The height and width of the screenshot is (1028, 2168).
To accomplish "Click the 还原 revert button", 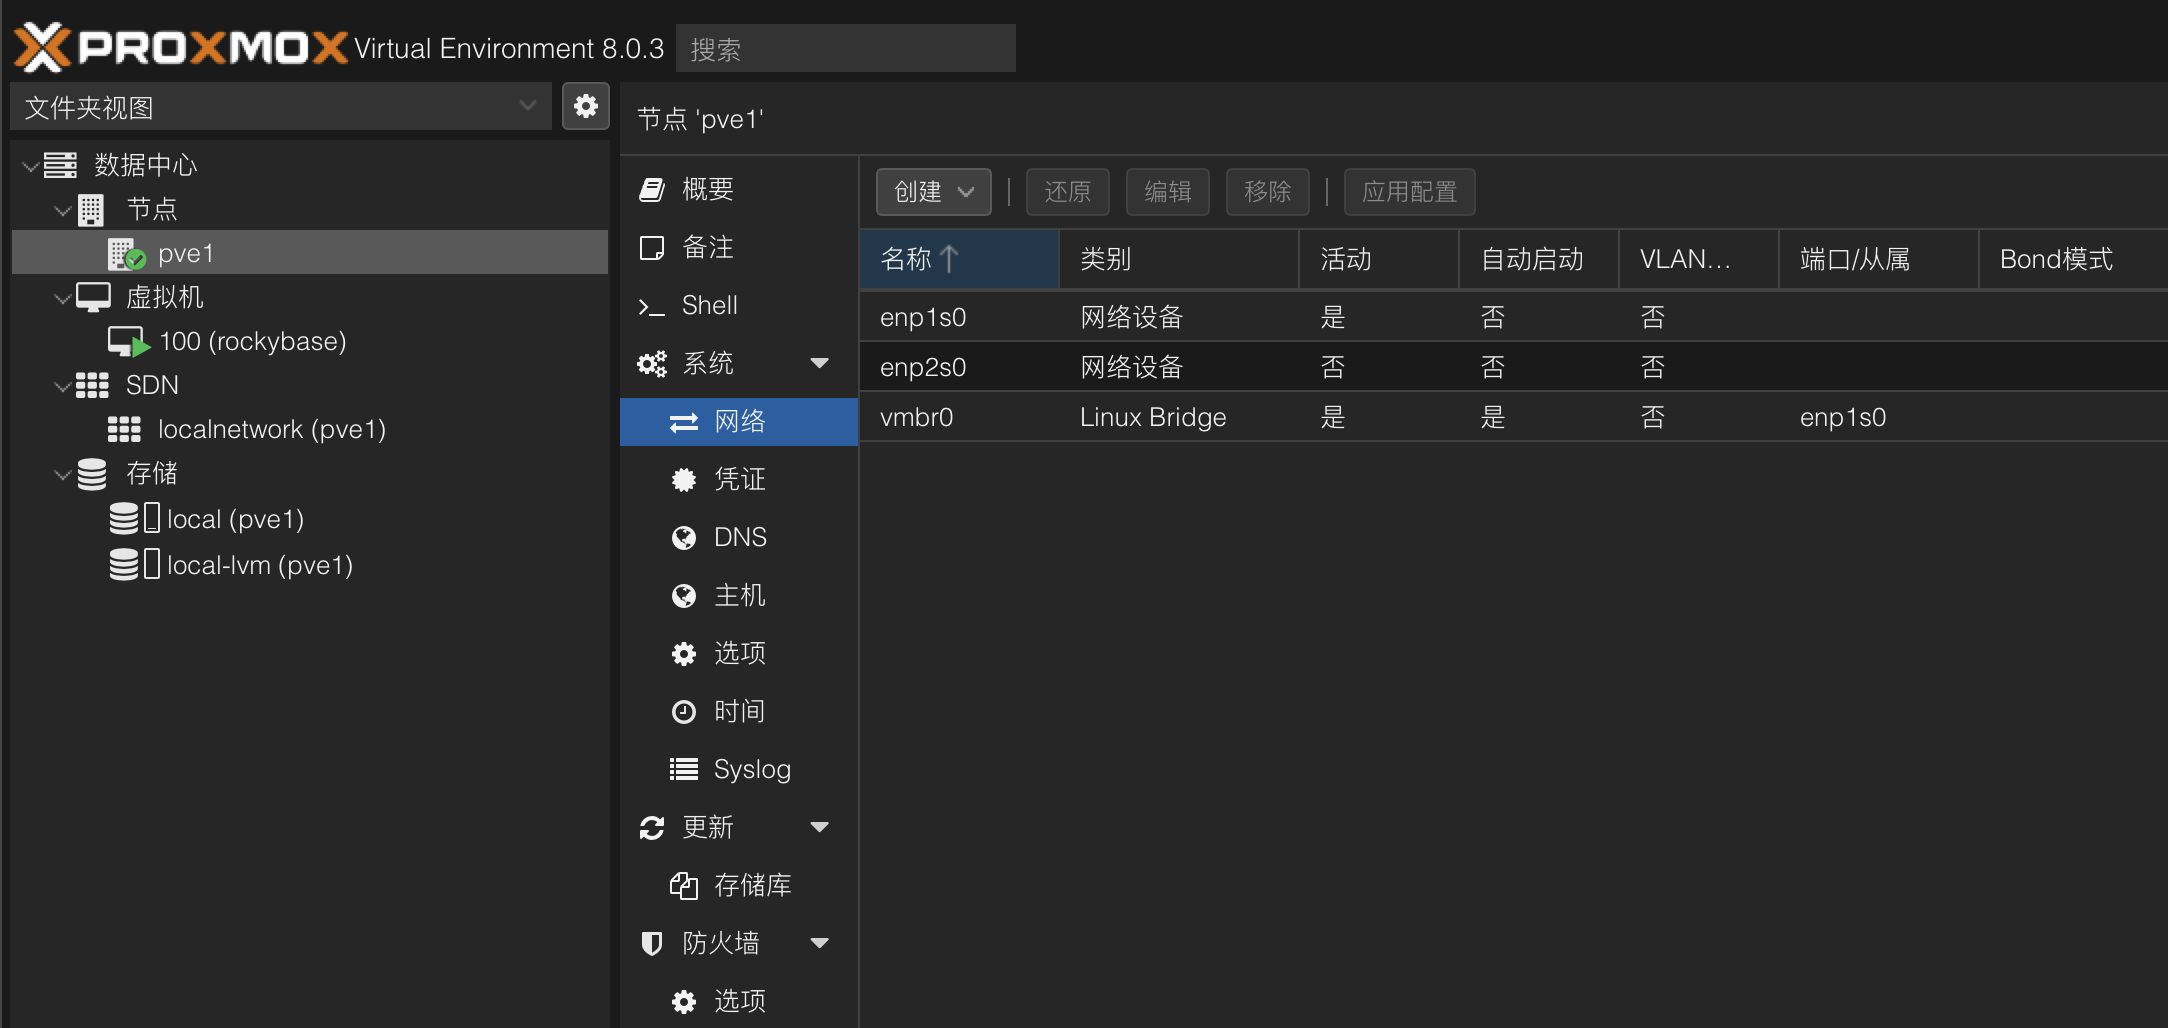I will pos(1067,191).
